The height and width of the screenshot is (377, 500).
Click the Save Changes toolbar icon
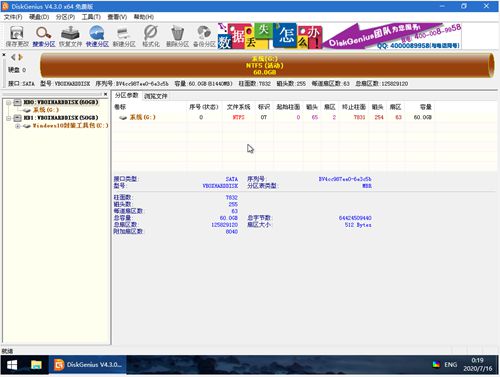click(x=17, y=36)
